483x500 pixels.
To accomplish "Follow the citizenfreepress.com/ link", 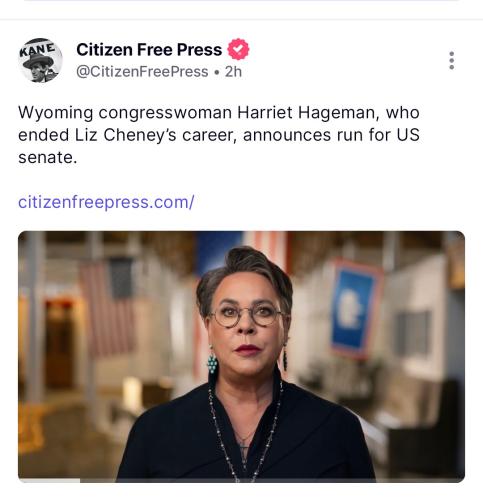I will pyautogui.click(x=106, y=202).
